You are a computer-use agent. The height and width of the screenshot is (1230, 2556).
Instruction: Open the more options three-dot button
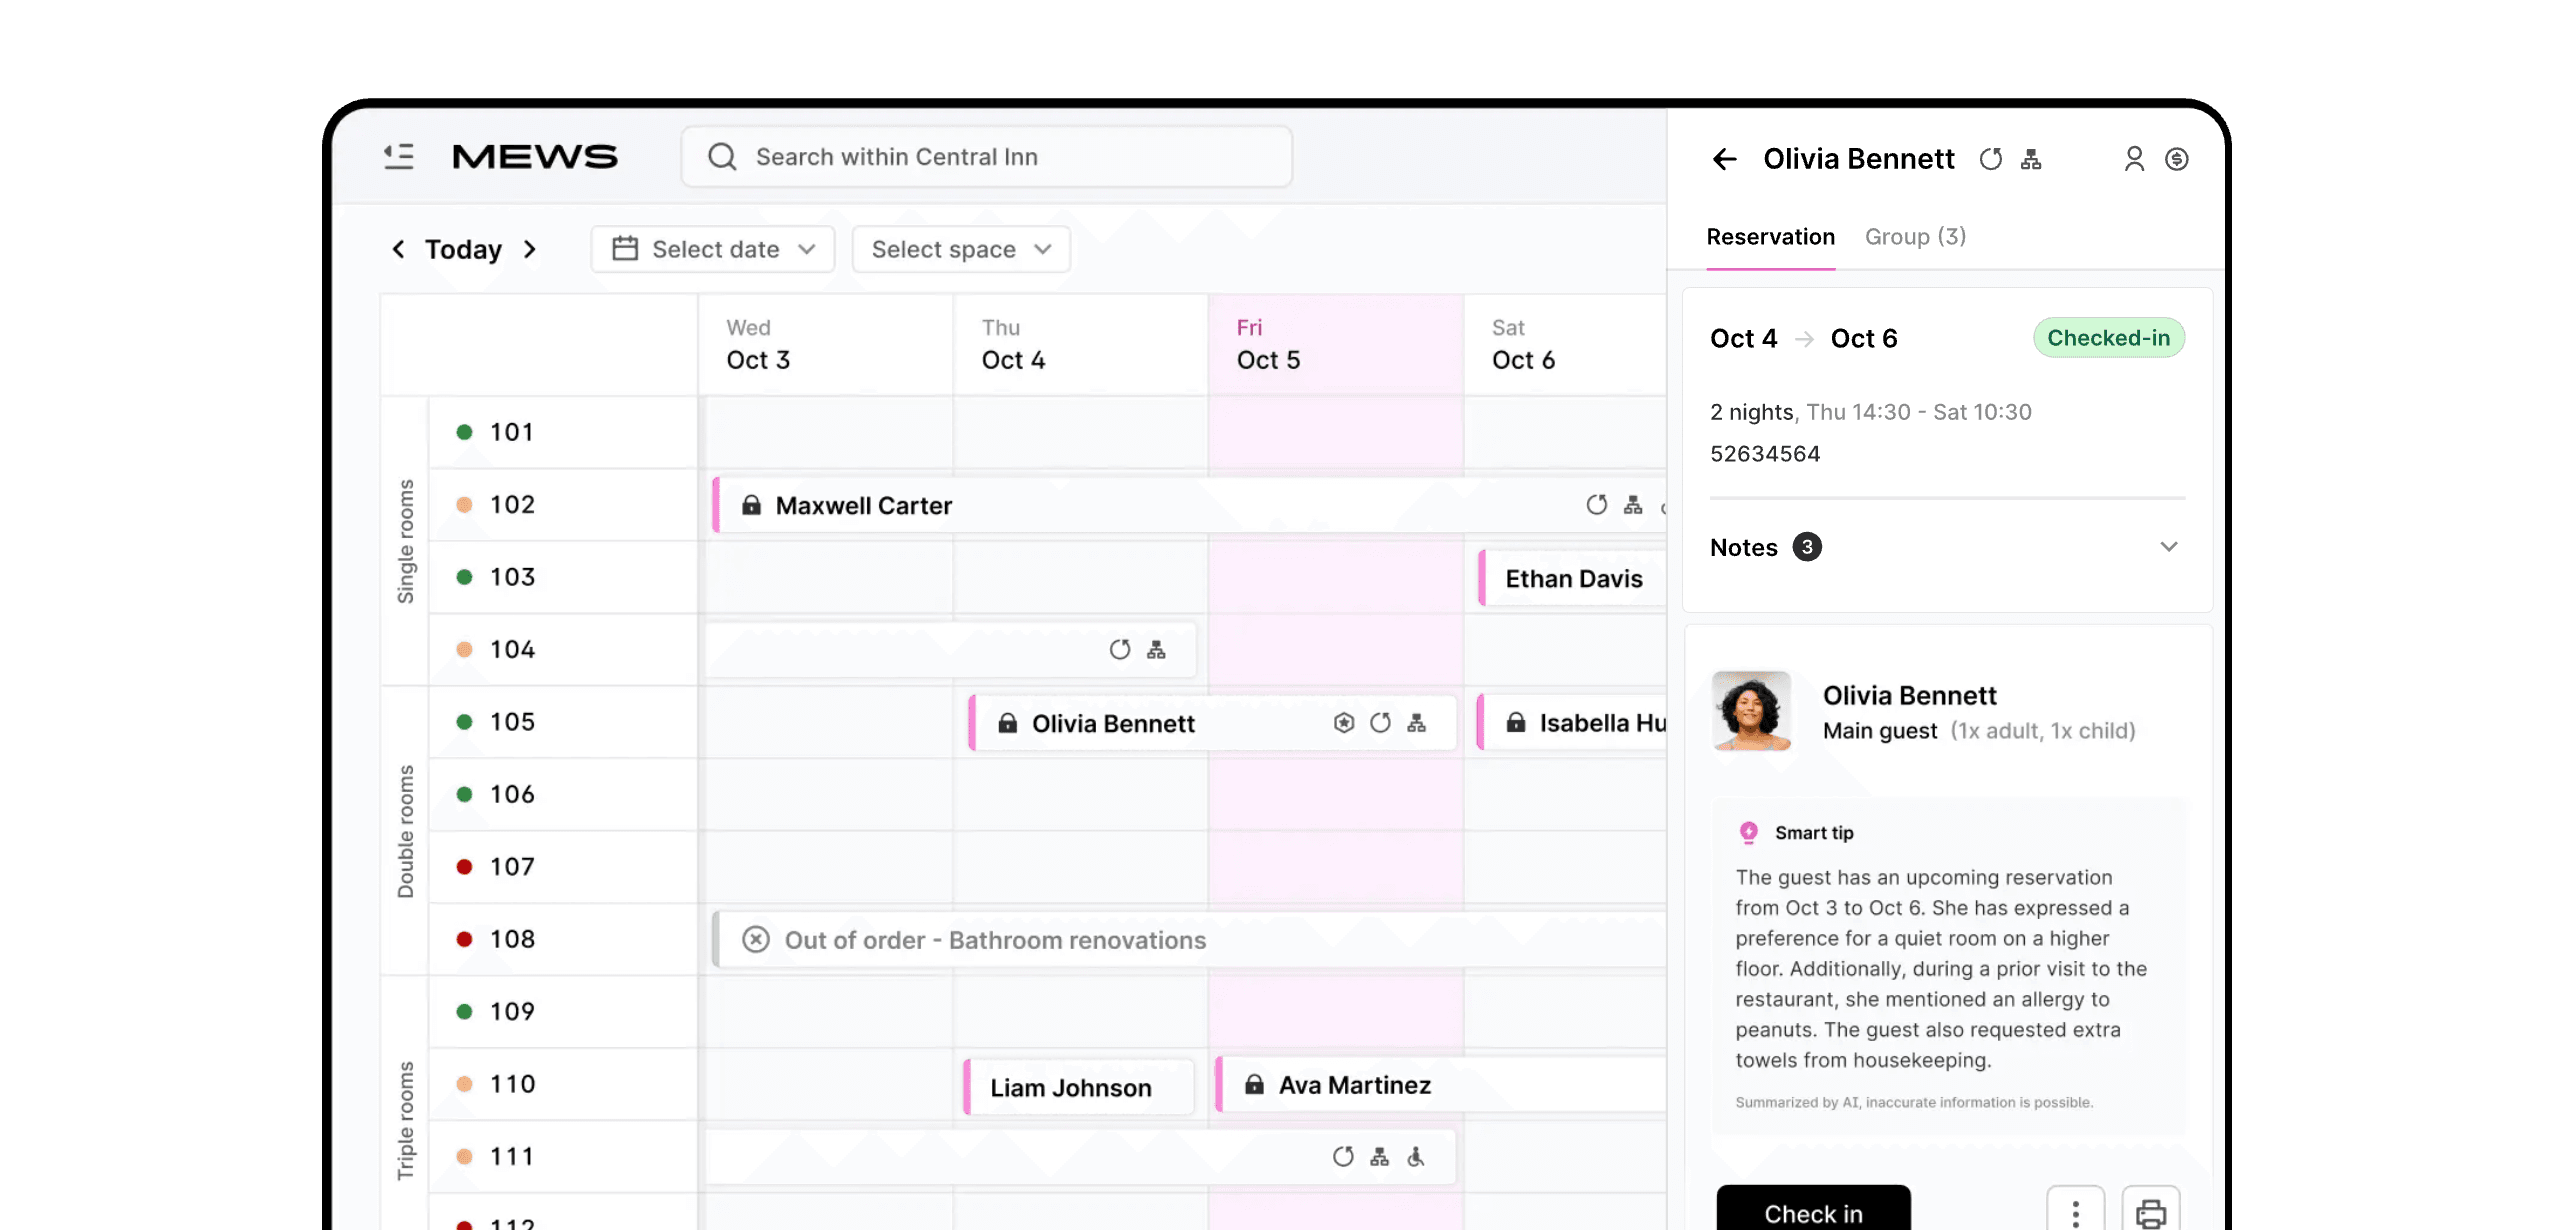pyautogui.click(x=2076, y=1210)
